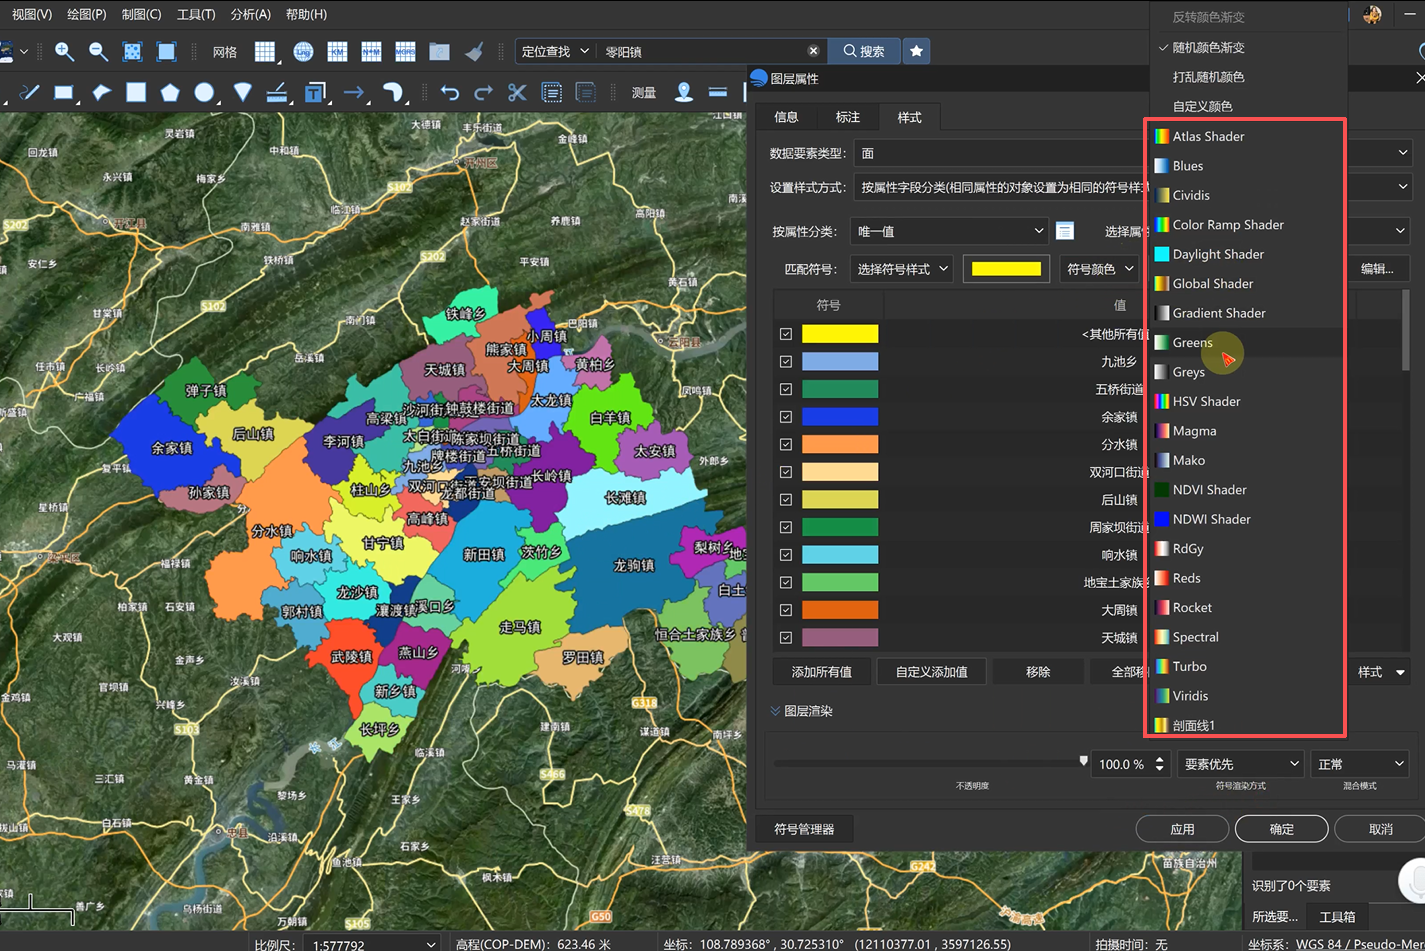This screenshot has height=951, width=1425.
Task: Open the 符号管理器 button
Action: click(804, 829)
